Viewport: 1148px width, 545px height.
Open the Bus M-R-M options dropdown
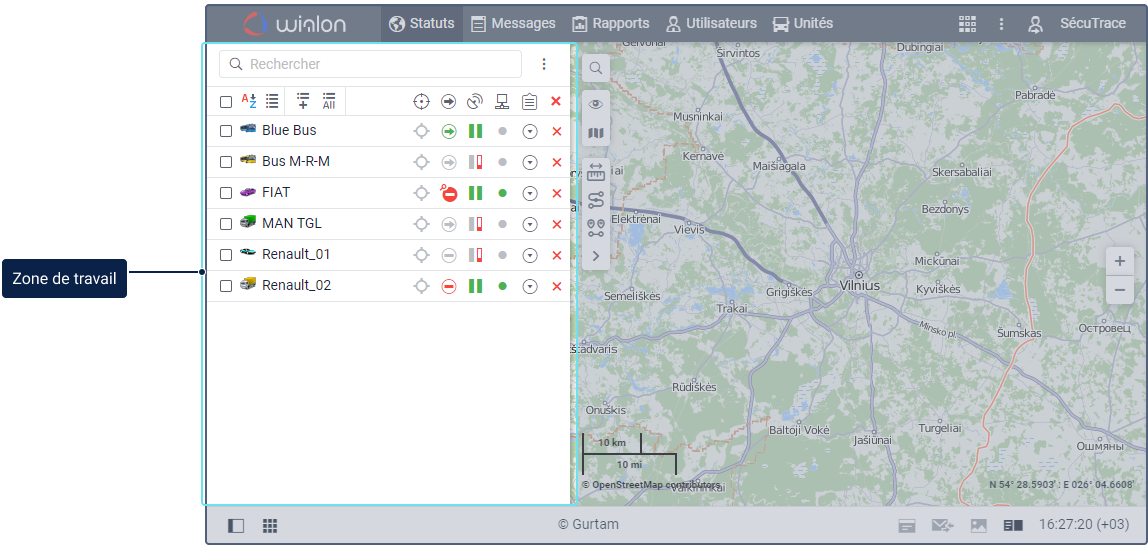(x=530, y=162)
